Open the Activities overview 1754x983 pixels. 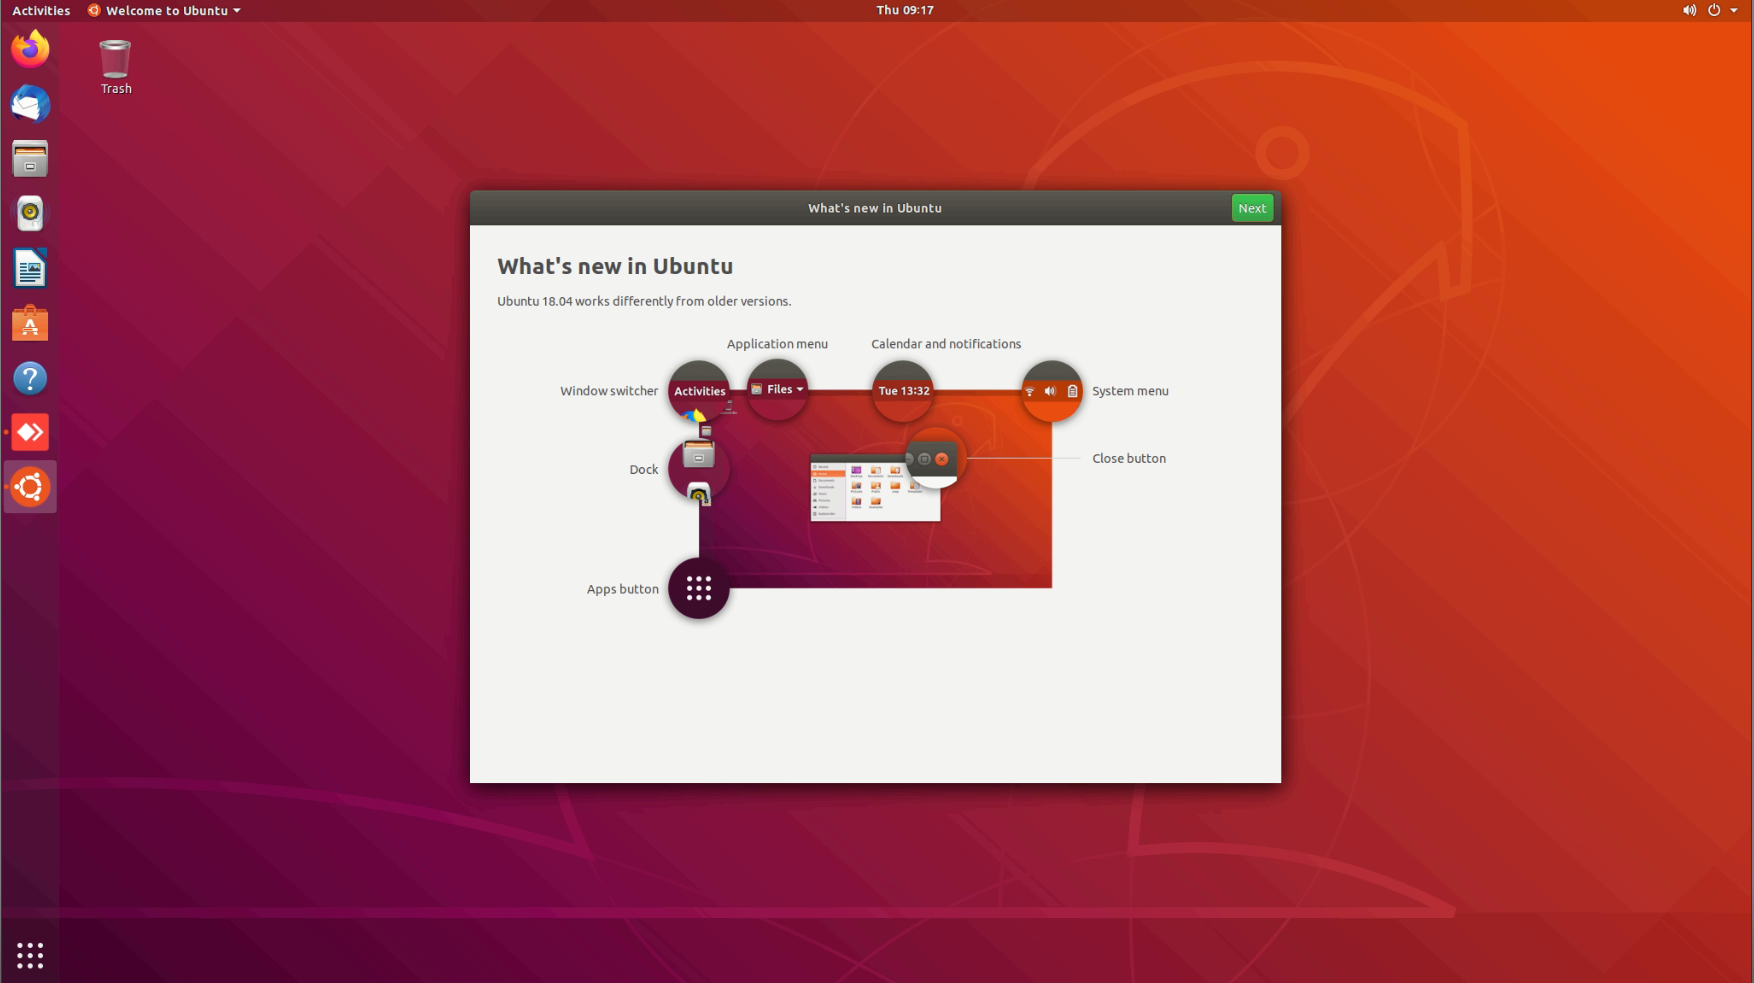pos(41,10)
